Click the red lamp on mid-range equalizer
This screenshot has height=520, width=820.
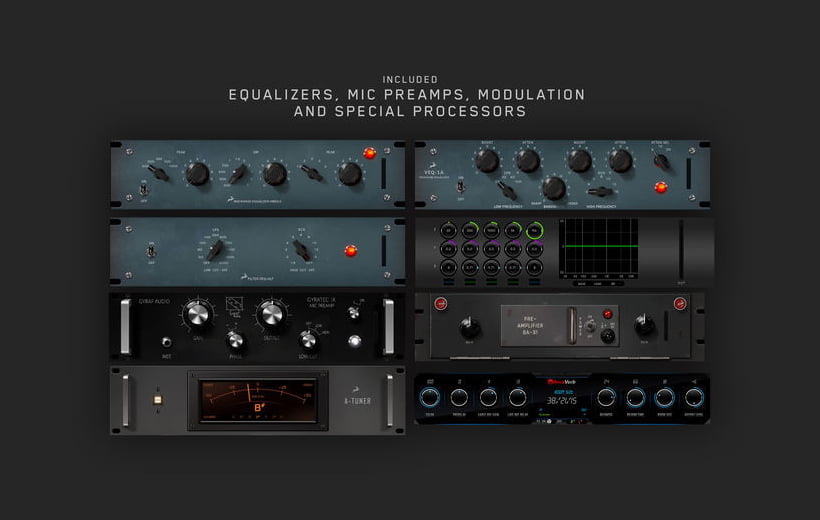370,153
